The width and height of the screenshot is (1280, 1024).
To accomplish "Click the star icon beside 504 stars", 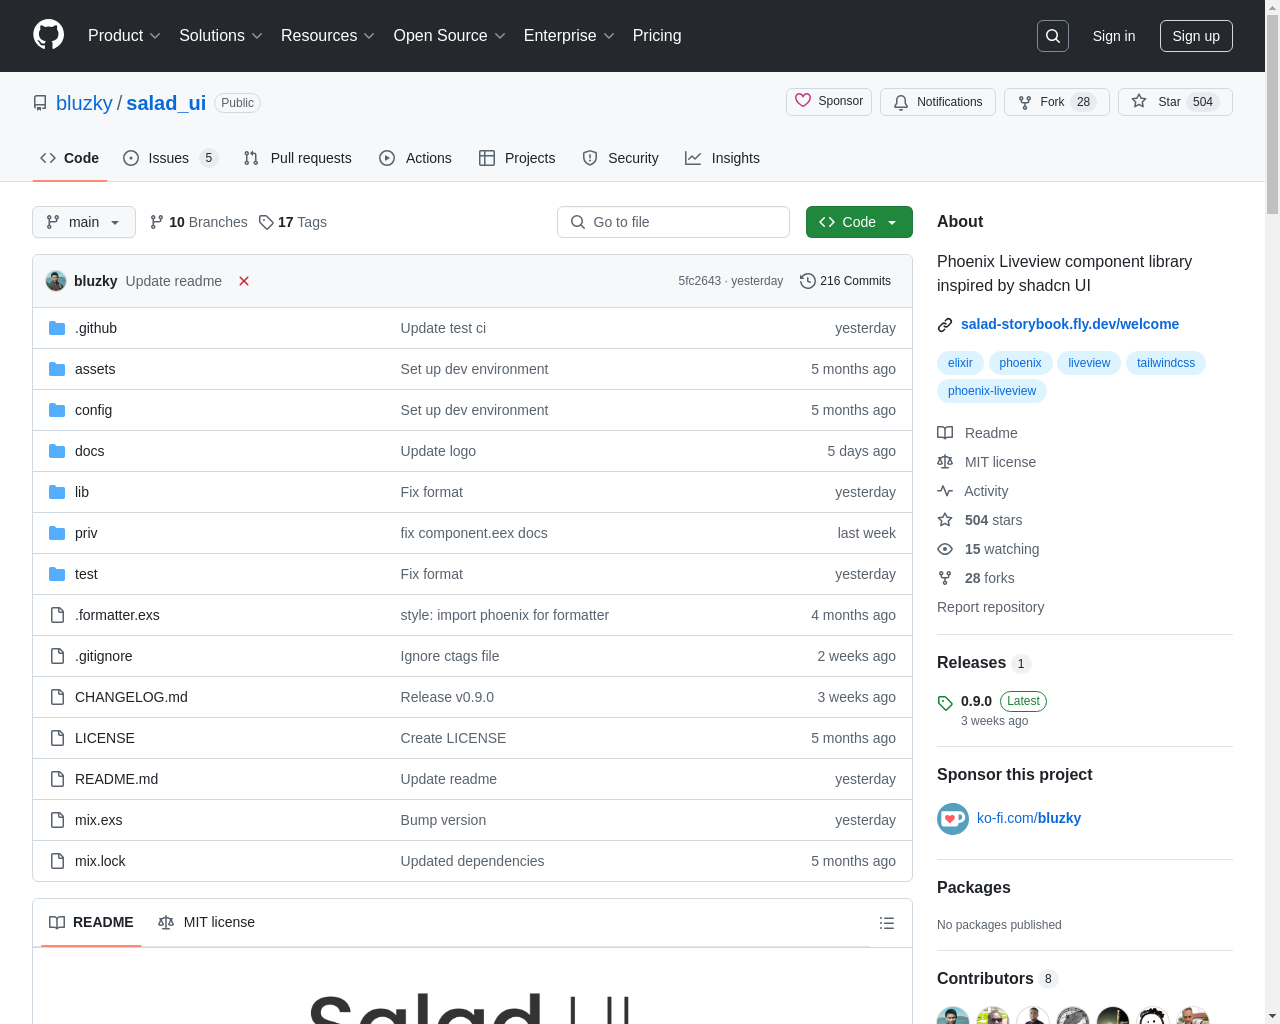I will 945,520.
